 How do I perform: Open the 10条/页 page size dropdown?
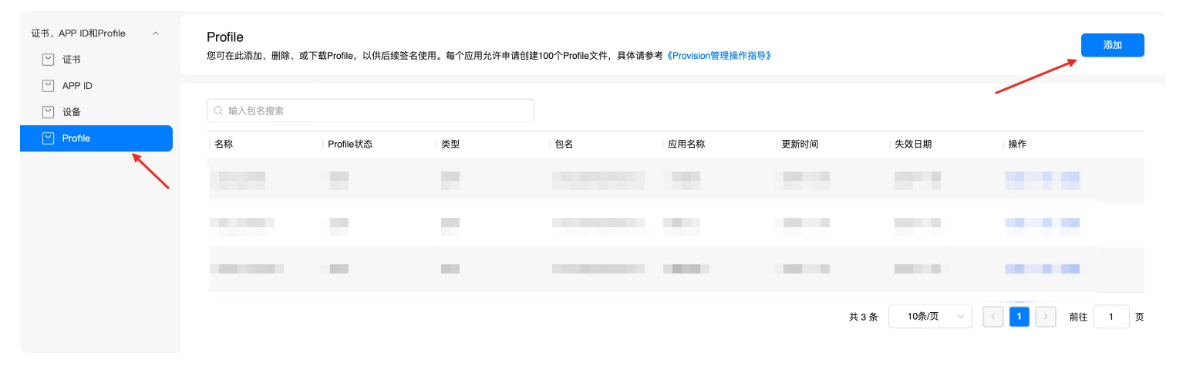(930, 317)
